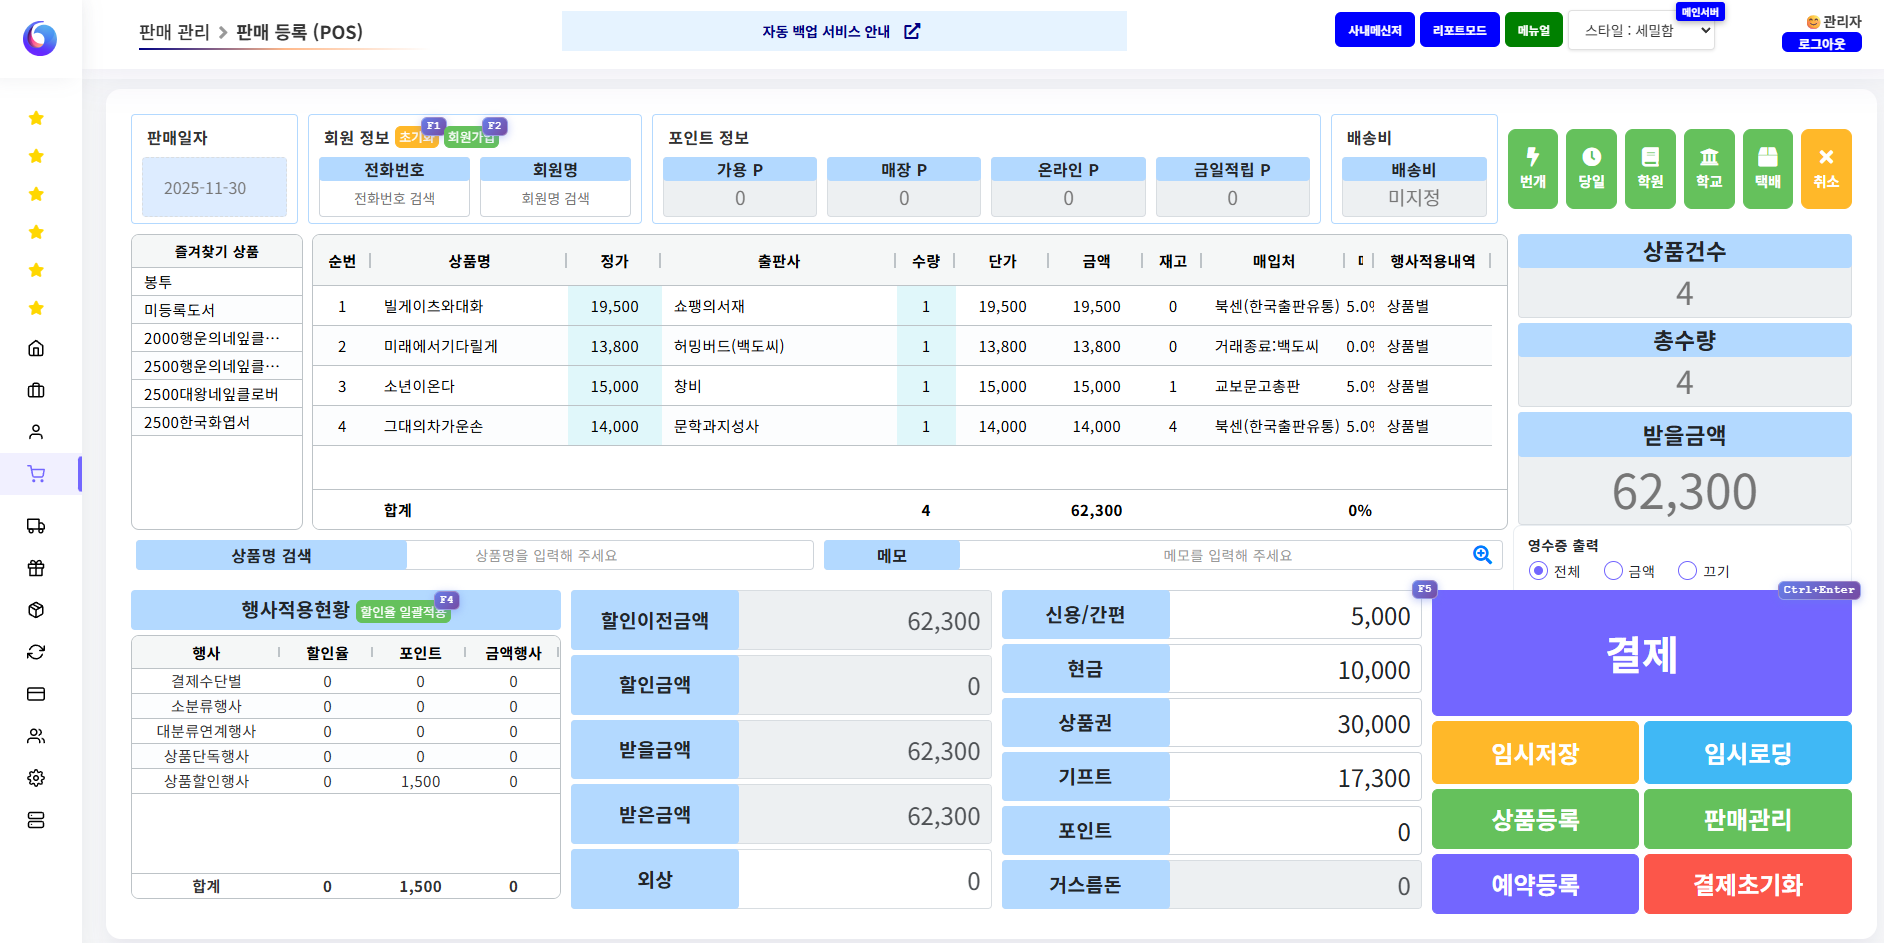1884x943 pixels.
Task: Click 판매 관리 in the breadcrumb
Action: pos(174,32)
